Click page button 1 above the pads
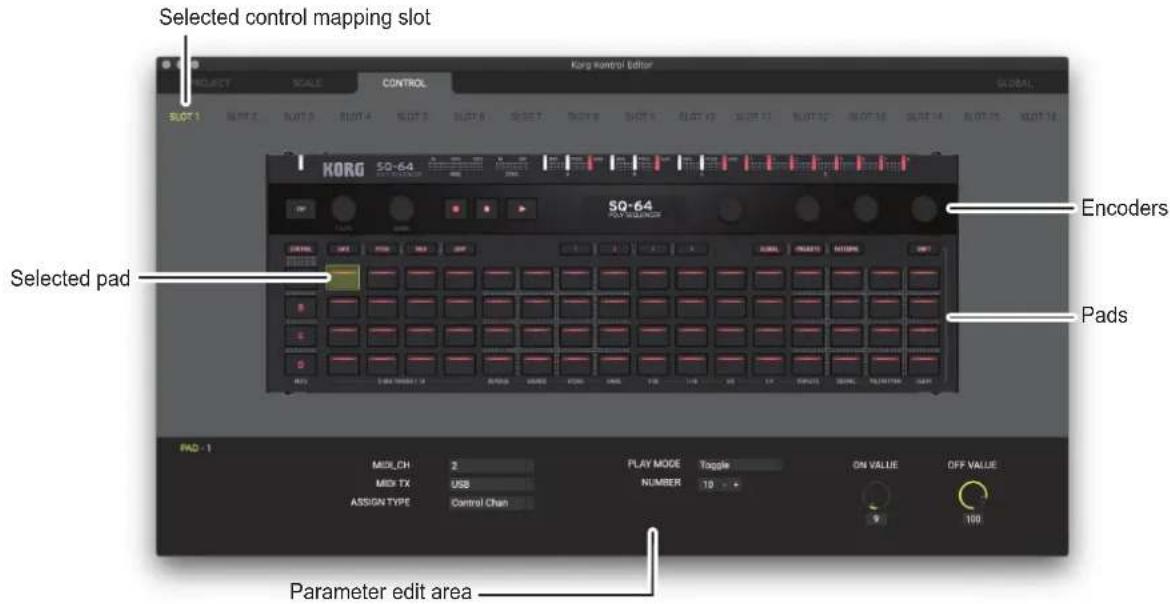This screenshot has height=604, width=1170. pyautogui.click(x=576, y=249)
